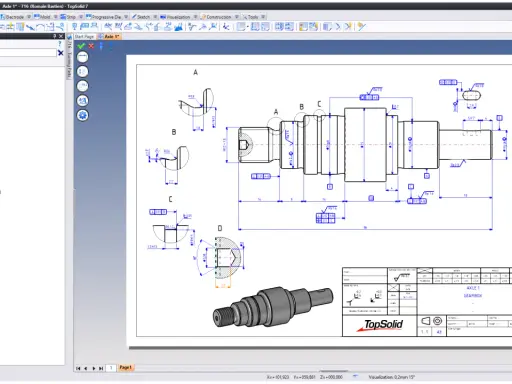
Task: Close the left side panel
Action: (x=61, y=36)
